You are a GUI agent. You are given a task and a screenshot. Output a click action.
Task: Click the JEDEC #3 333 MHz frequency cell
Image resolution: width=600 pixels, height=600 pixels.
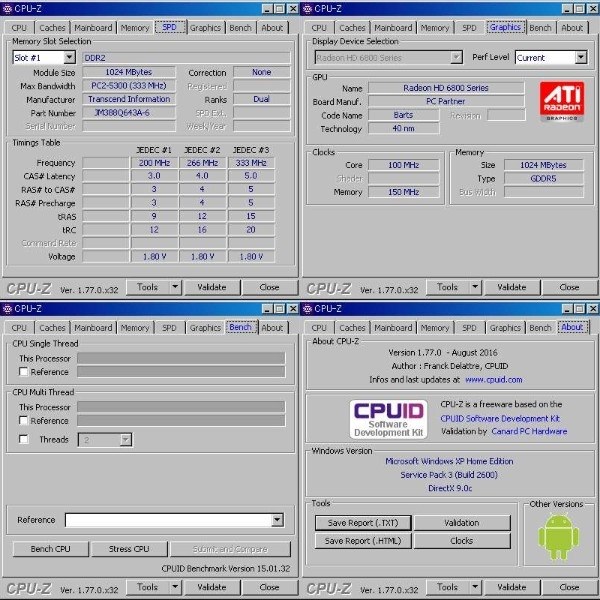[x=251, y=163]
